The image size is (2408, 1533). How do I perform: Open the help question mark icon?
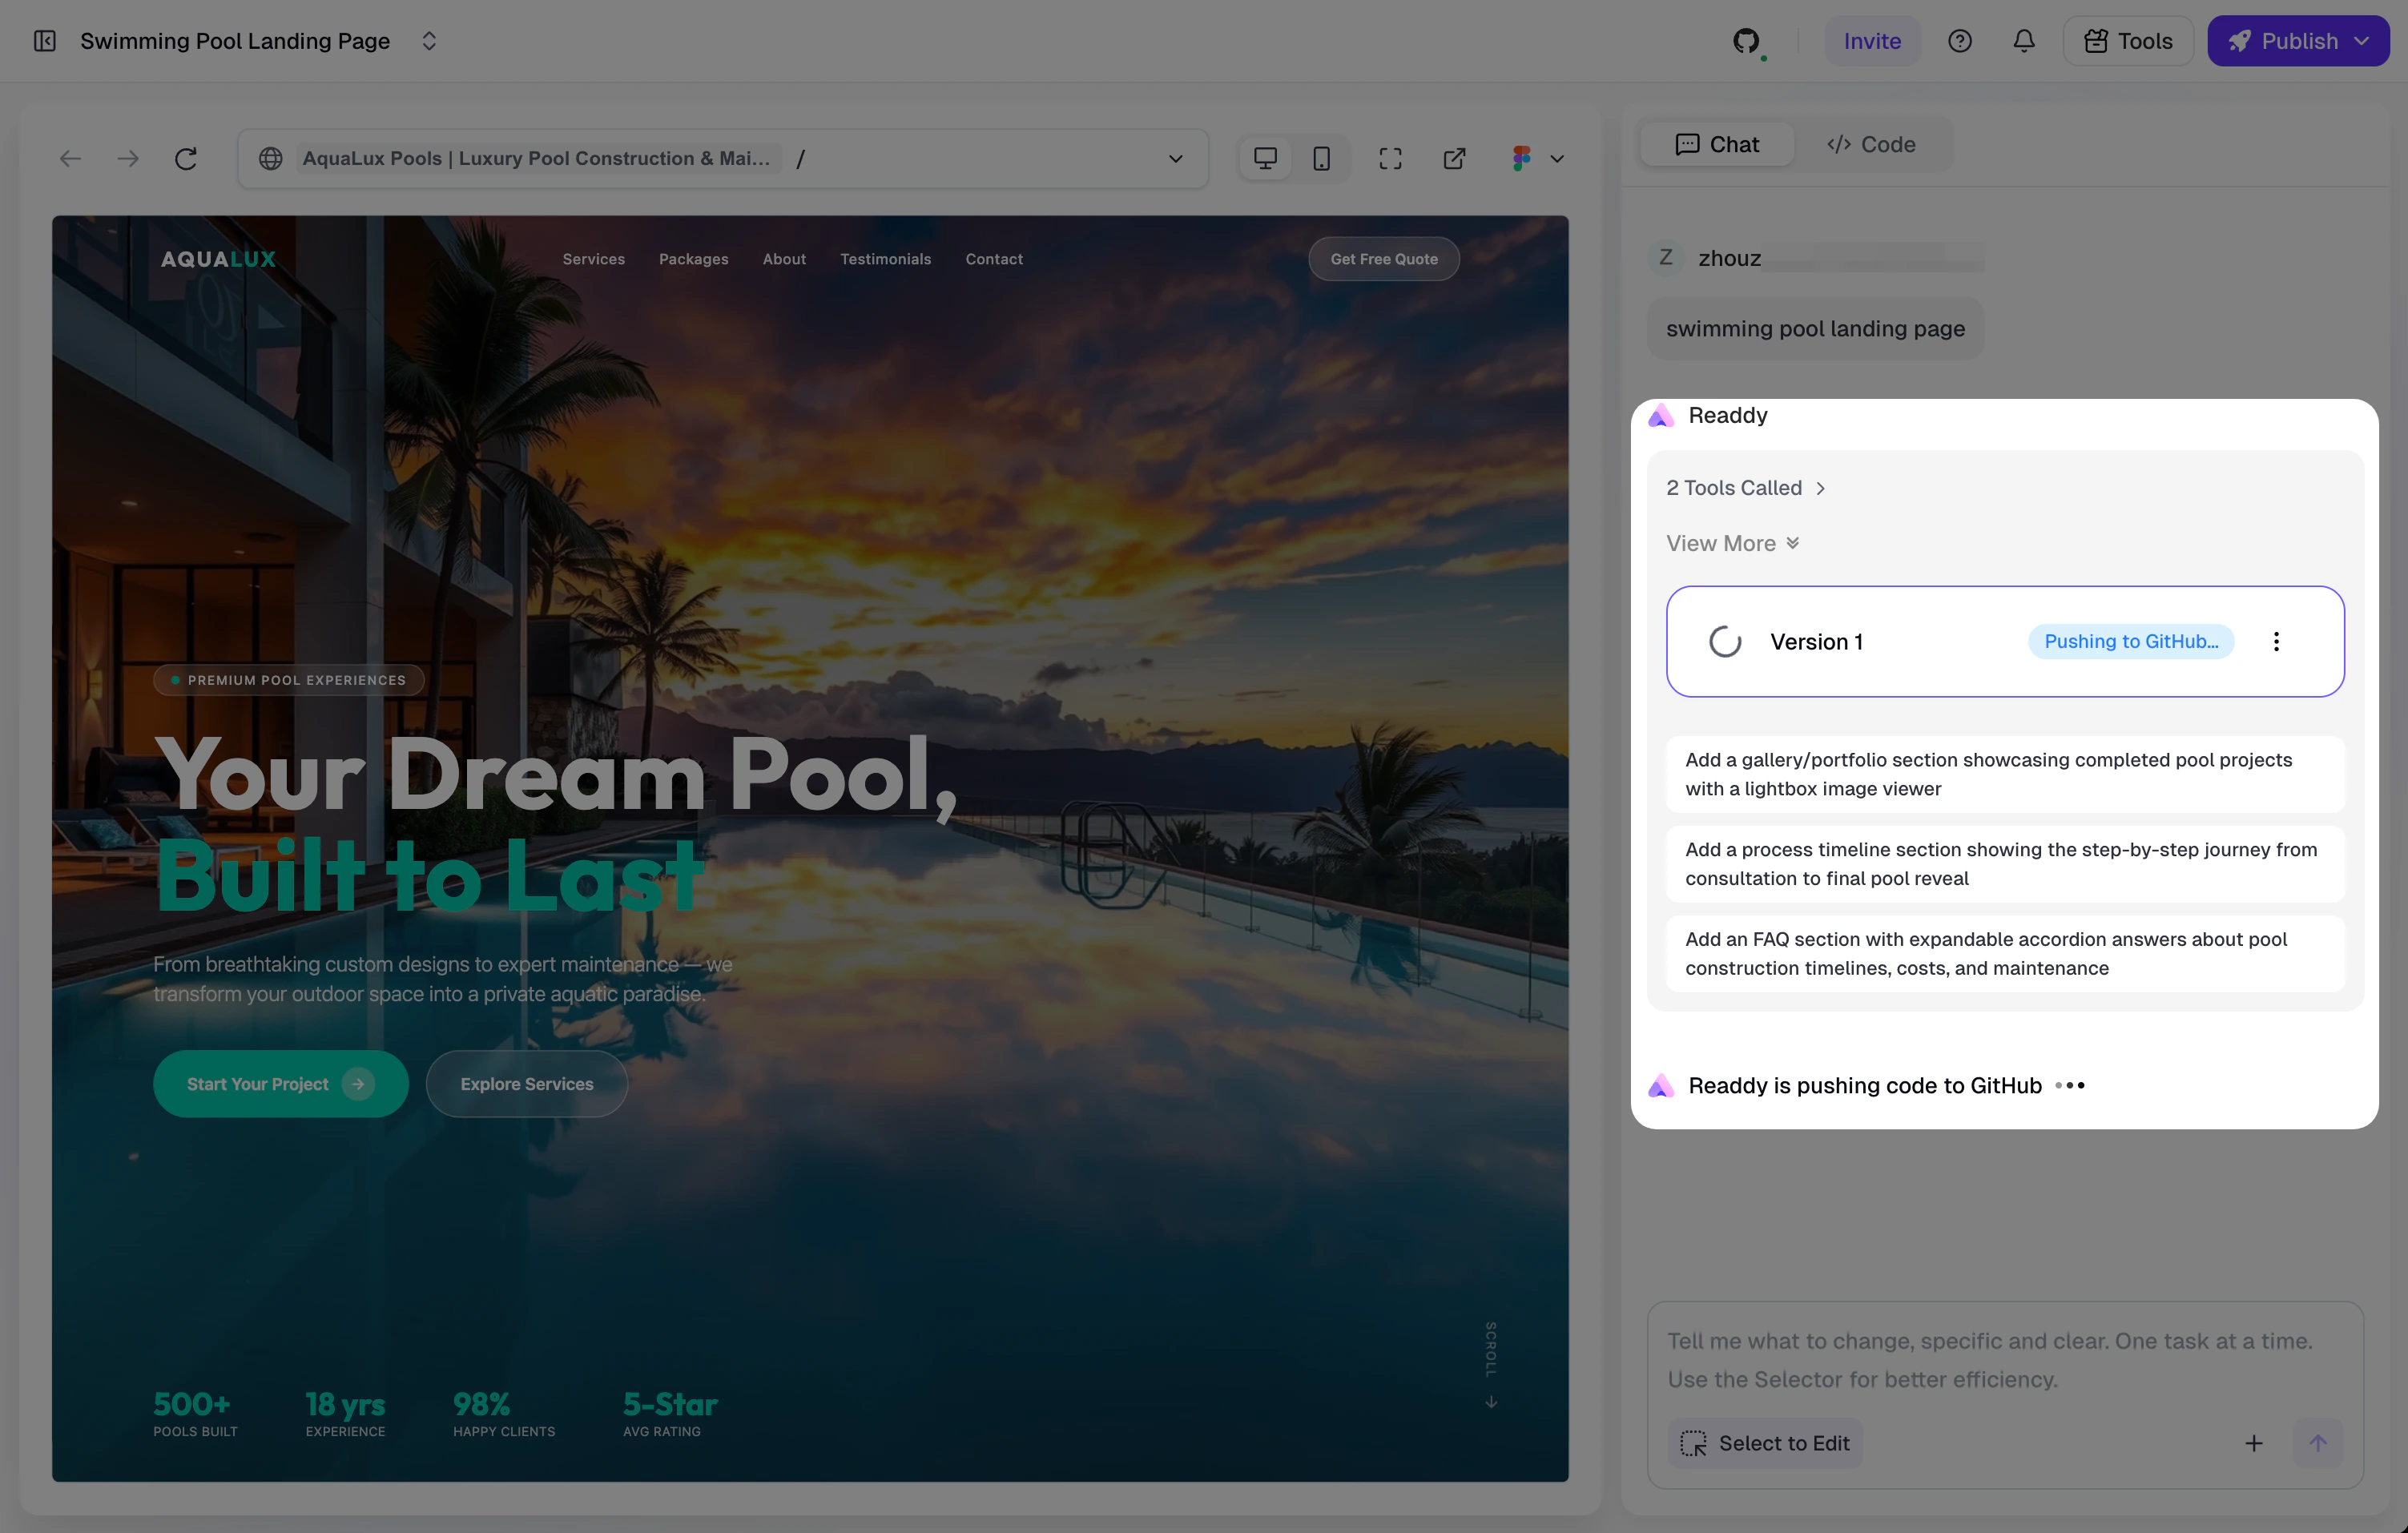pos(1959,41)
